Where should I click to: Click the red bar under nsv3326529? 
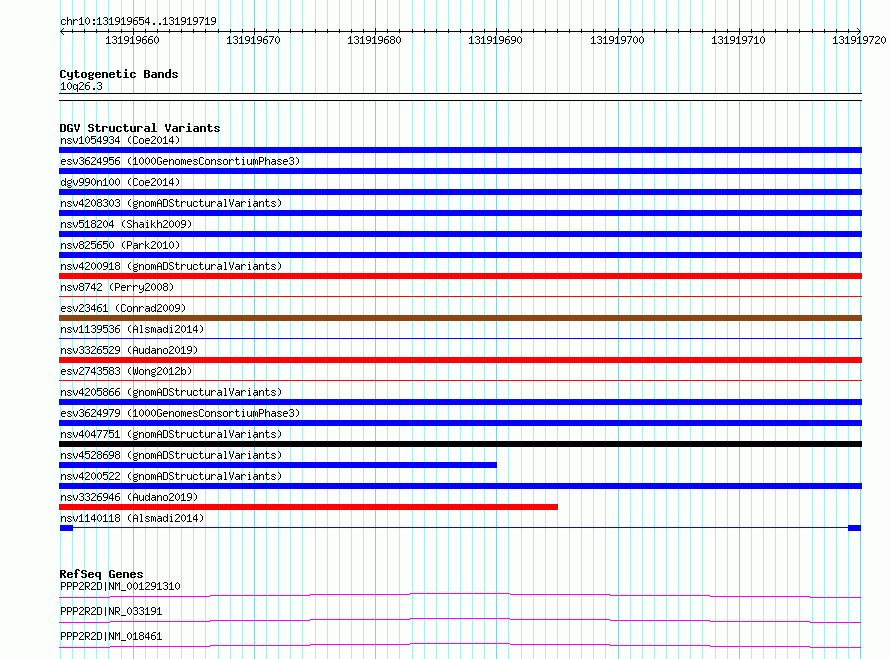[460, 360]
